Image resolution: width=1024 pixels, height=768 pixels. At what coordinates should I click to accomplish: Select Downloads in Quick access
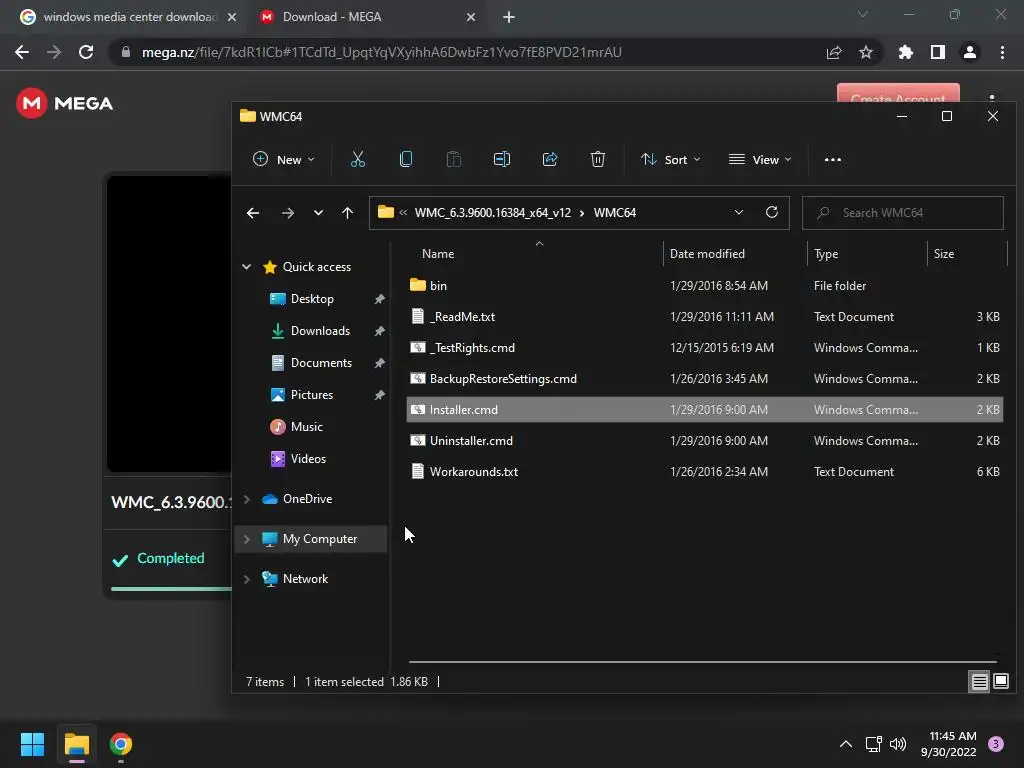(320, 331)
